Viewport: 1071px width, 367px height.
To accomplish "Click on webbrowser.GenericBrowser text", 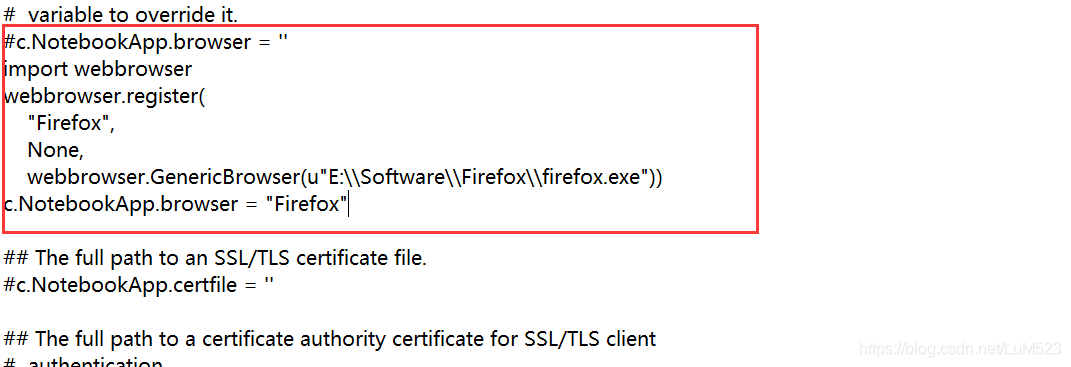I will pos(163,178).
